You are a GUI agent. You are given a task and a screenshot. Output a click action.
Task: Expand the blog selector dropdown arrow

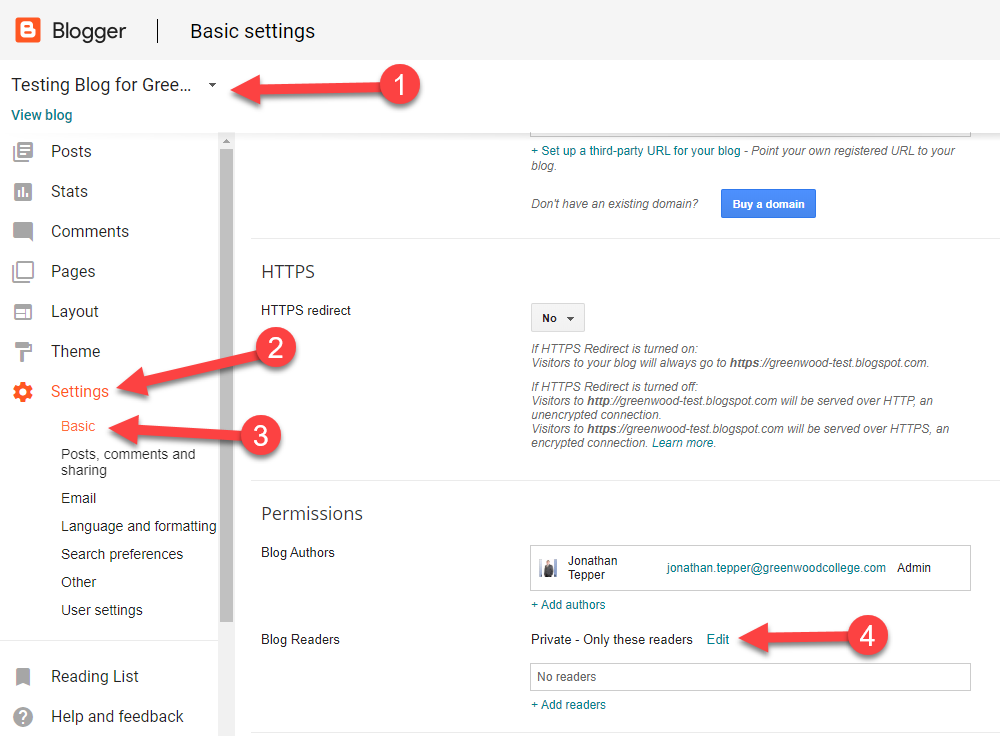pos(212,85)
